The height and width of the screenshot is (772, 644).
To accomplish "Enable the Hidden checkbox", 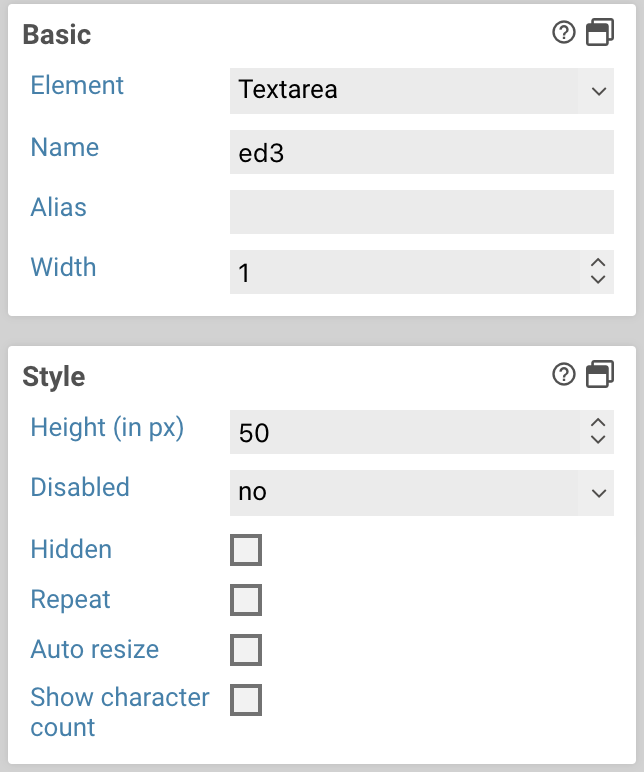I will pyautogui.click(x=246, y=550).
